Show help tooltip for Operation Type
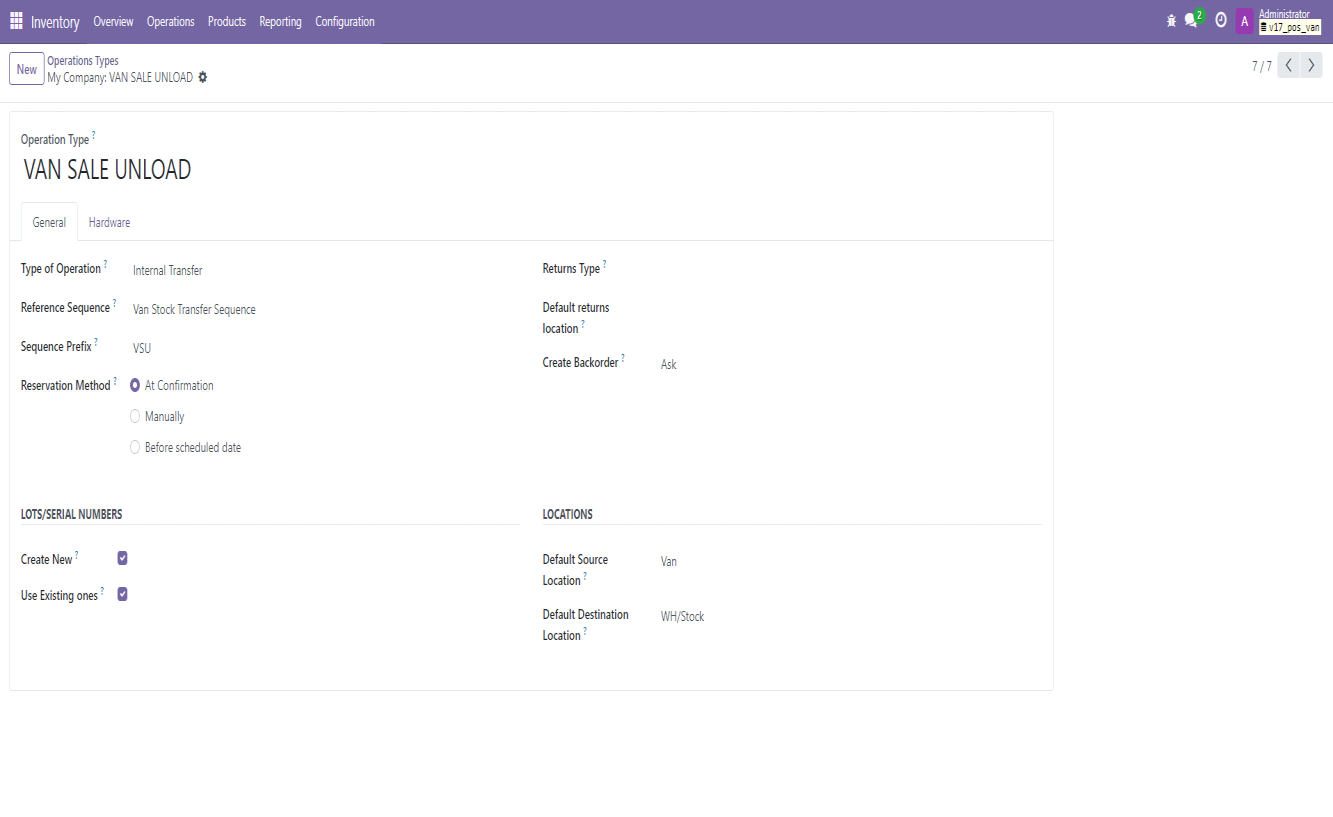The width and height of the screenshot is (1333, 817). click(x=94, y=135)
